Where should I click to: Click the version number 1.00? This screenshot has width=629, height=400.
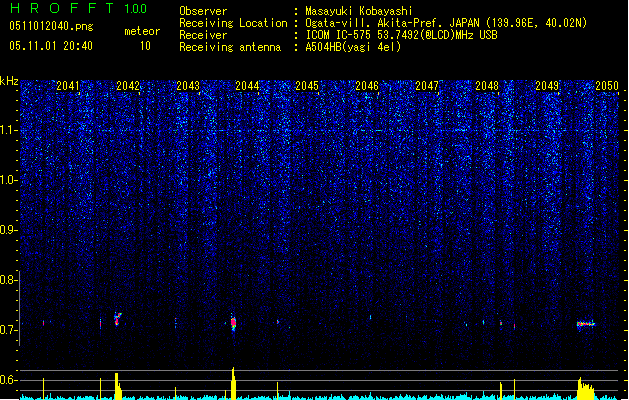[136, 8]
